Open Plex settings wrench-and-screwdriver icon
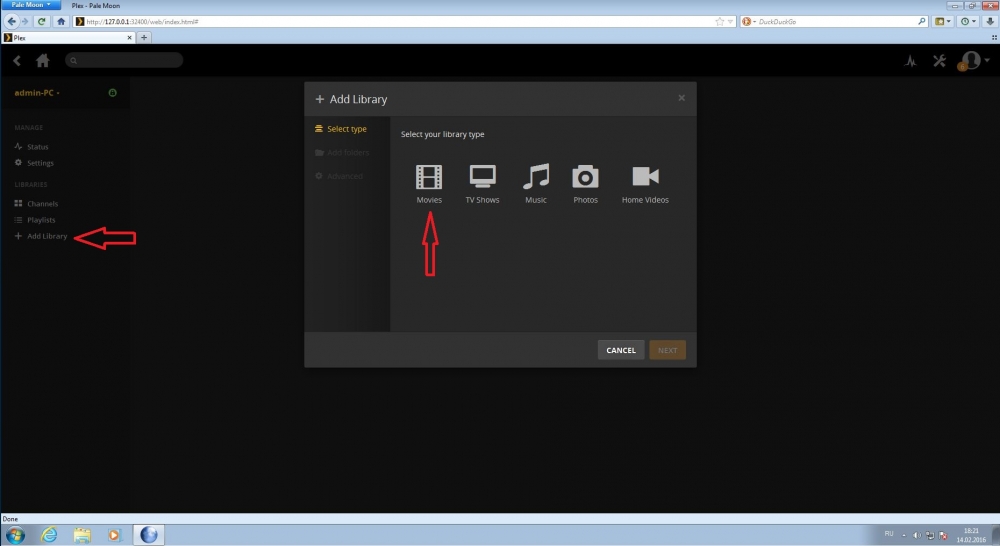 point(939,61)
